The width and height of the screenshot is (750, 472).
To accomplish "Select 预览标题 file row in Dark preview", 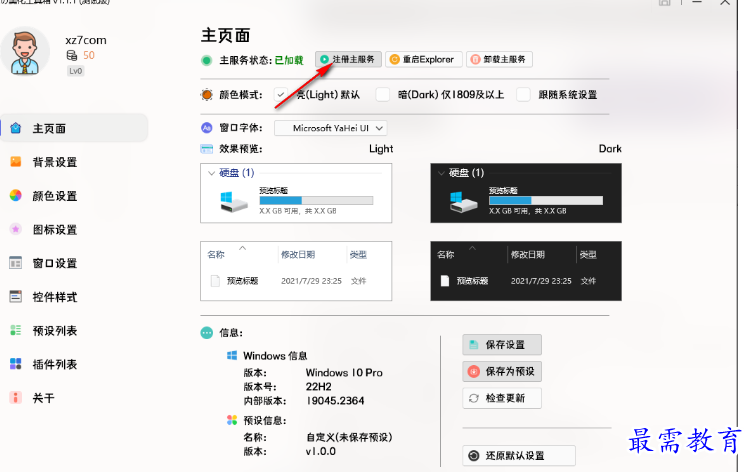I will [526, 281].
